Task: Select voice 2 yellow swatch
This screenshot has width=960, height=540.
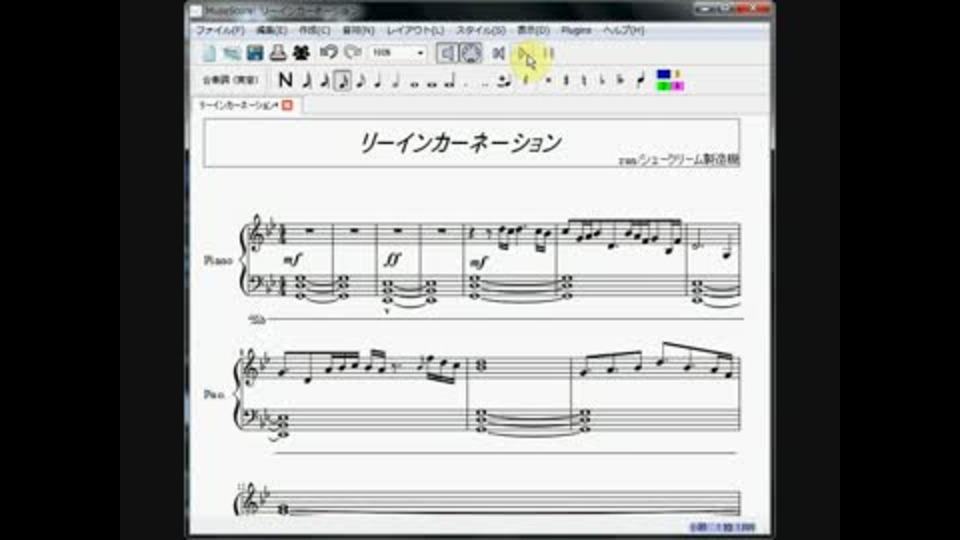Action: tap(678, 75)
